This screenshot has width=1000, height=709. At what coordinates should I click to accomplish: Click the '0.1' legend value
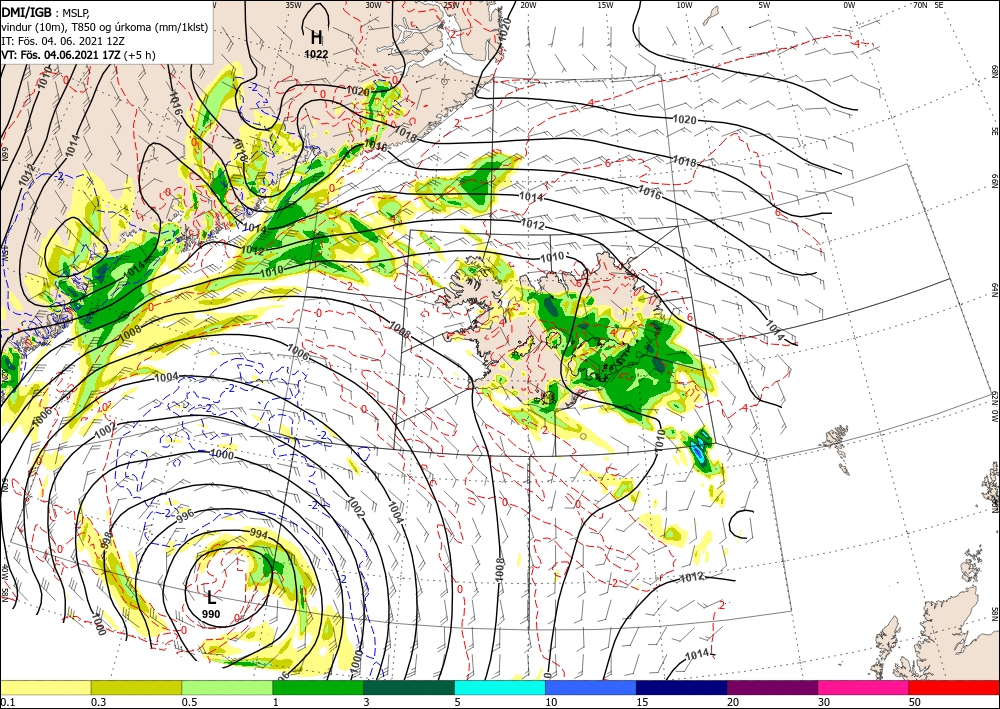7,702
